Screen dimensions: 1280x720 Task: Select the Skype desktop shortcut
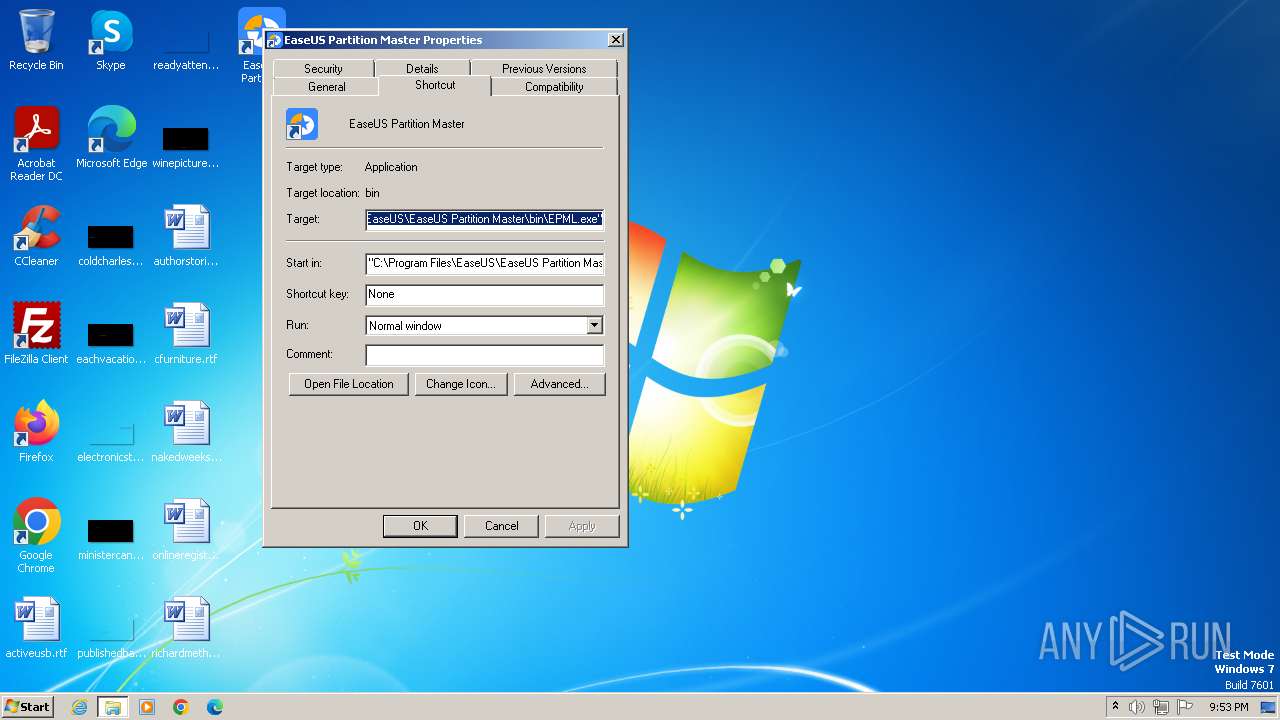click(110, 40)
